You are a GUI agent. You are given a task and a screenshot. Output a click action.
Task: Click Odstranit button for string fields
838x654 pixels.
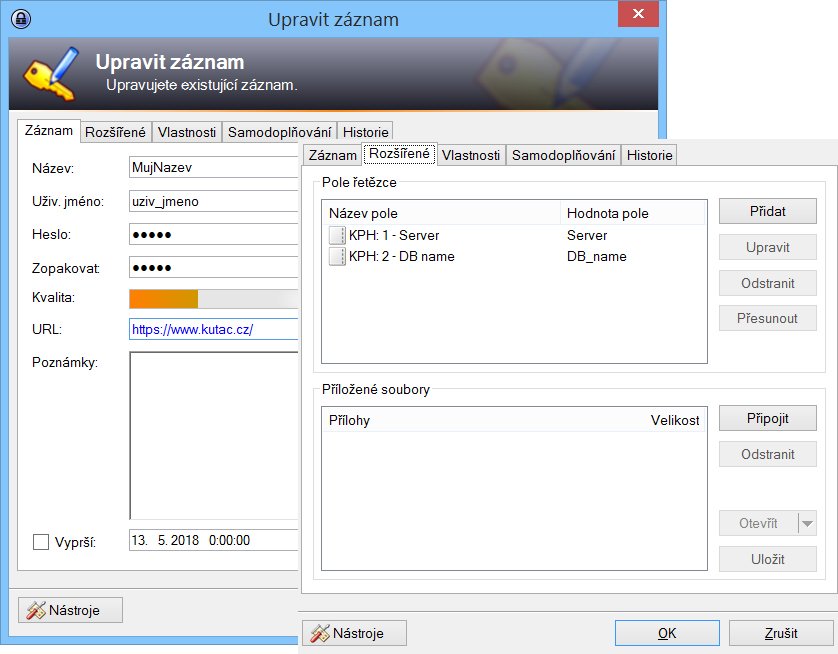tap(767, 283)
